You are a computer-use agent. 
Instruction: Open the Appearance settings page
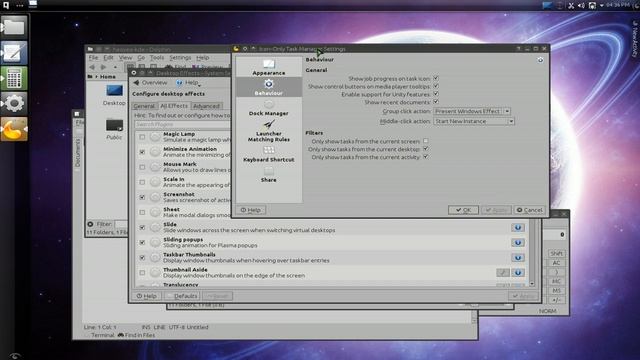point(269,67)
